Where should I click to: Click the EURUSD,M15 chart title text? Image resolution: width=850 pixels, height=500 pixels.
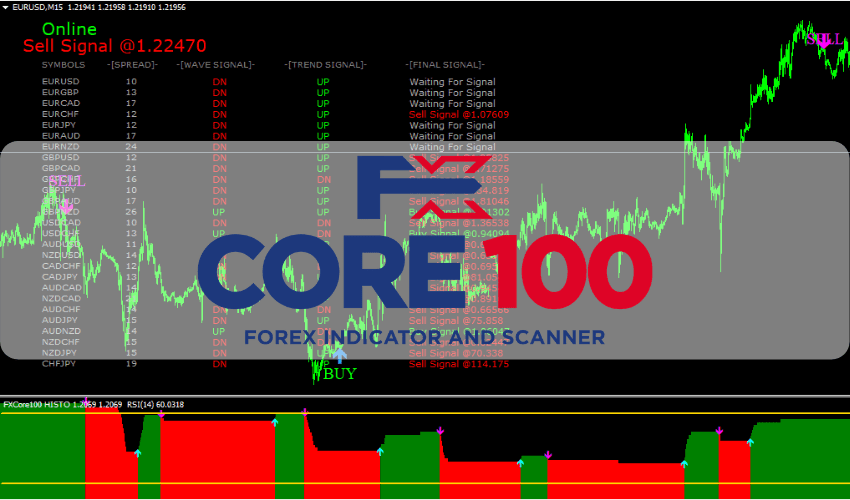[37, 8]
